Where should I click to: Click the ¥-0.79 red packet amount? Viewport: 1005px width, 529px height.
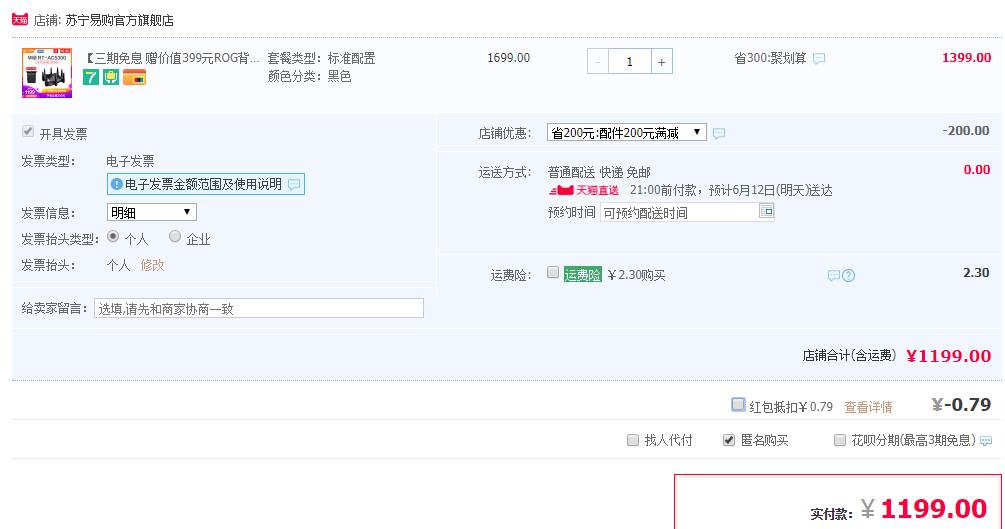tap(961, 405)
